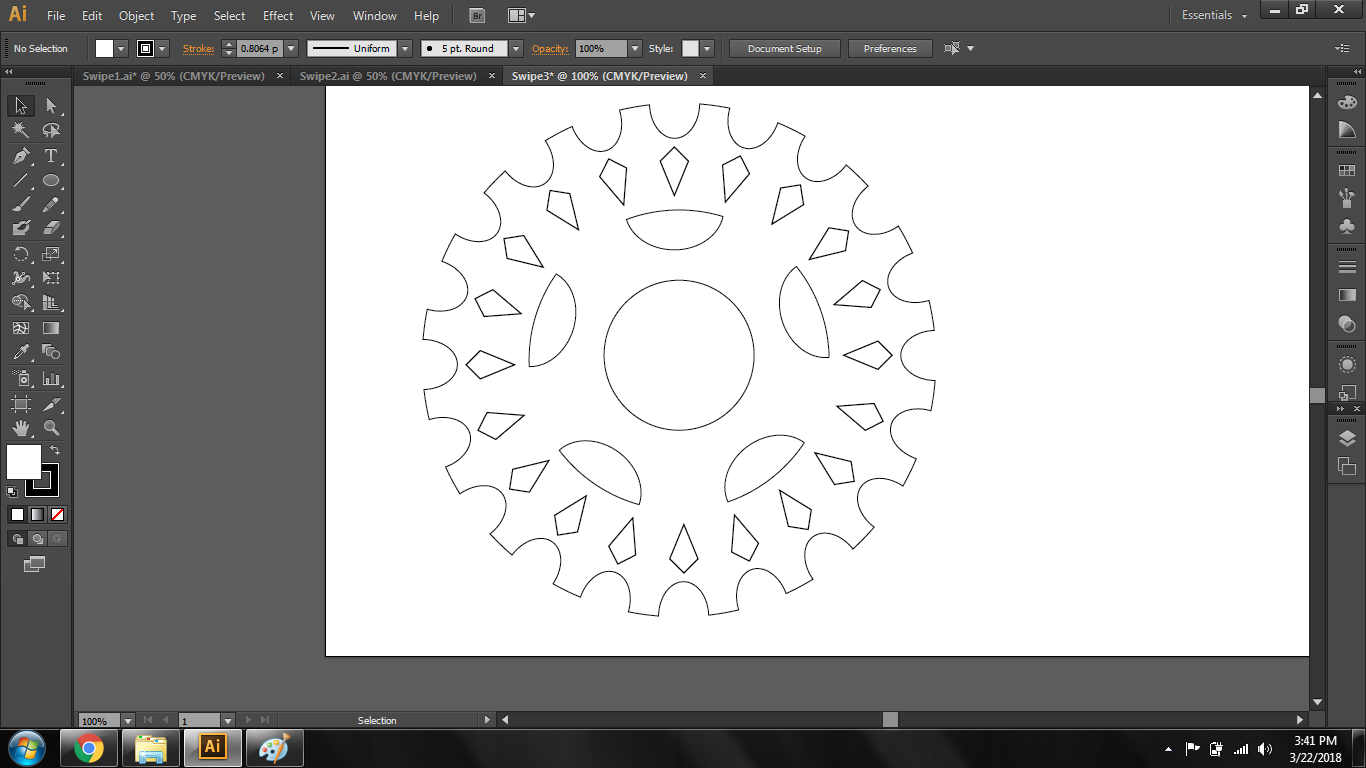Select the Type tool
Screen dimensions: 1366x768
point(51,156)
